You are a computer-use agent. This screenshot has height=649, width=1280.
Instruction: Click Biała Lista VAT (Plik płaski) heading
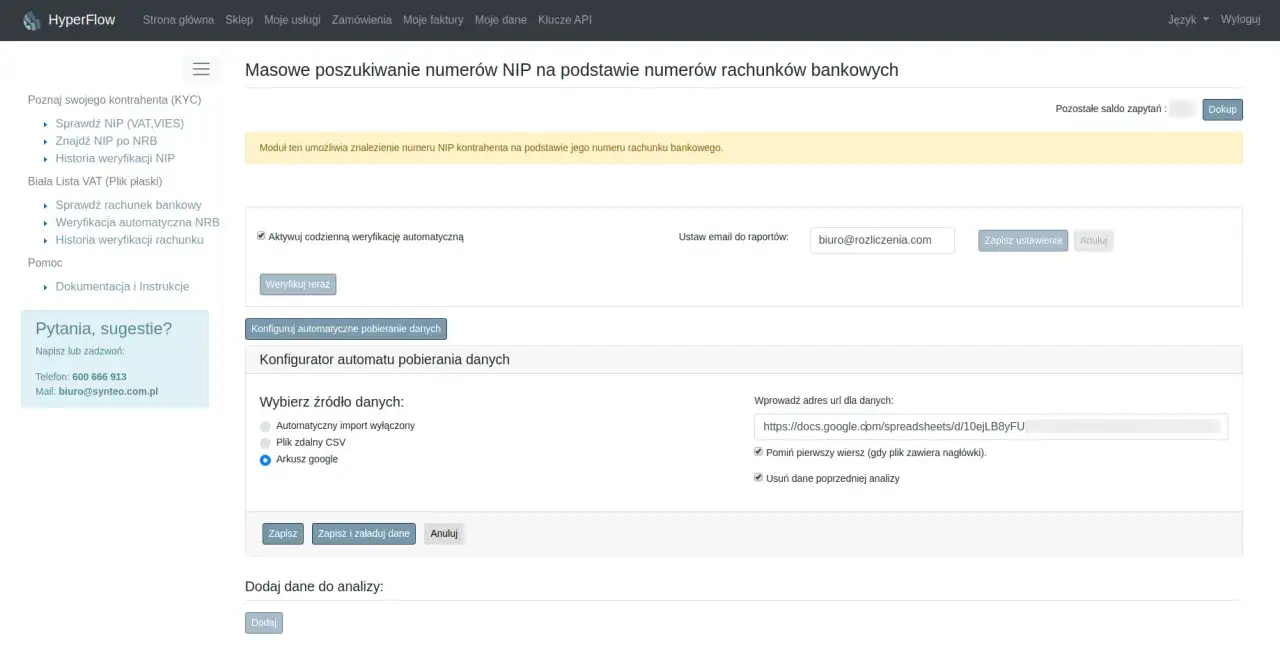(95, 182)
